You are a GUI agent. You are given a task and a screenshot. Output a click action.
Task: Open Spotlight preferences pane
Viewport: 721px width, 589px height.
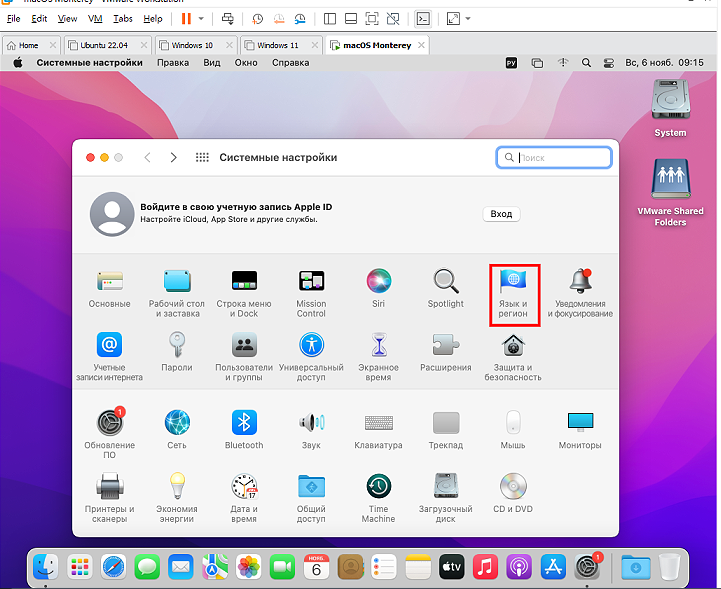446,289
